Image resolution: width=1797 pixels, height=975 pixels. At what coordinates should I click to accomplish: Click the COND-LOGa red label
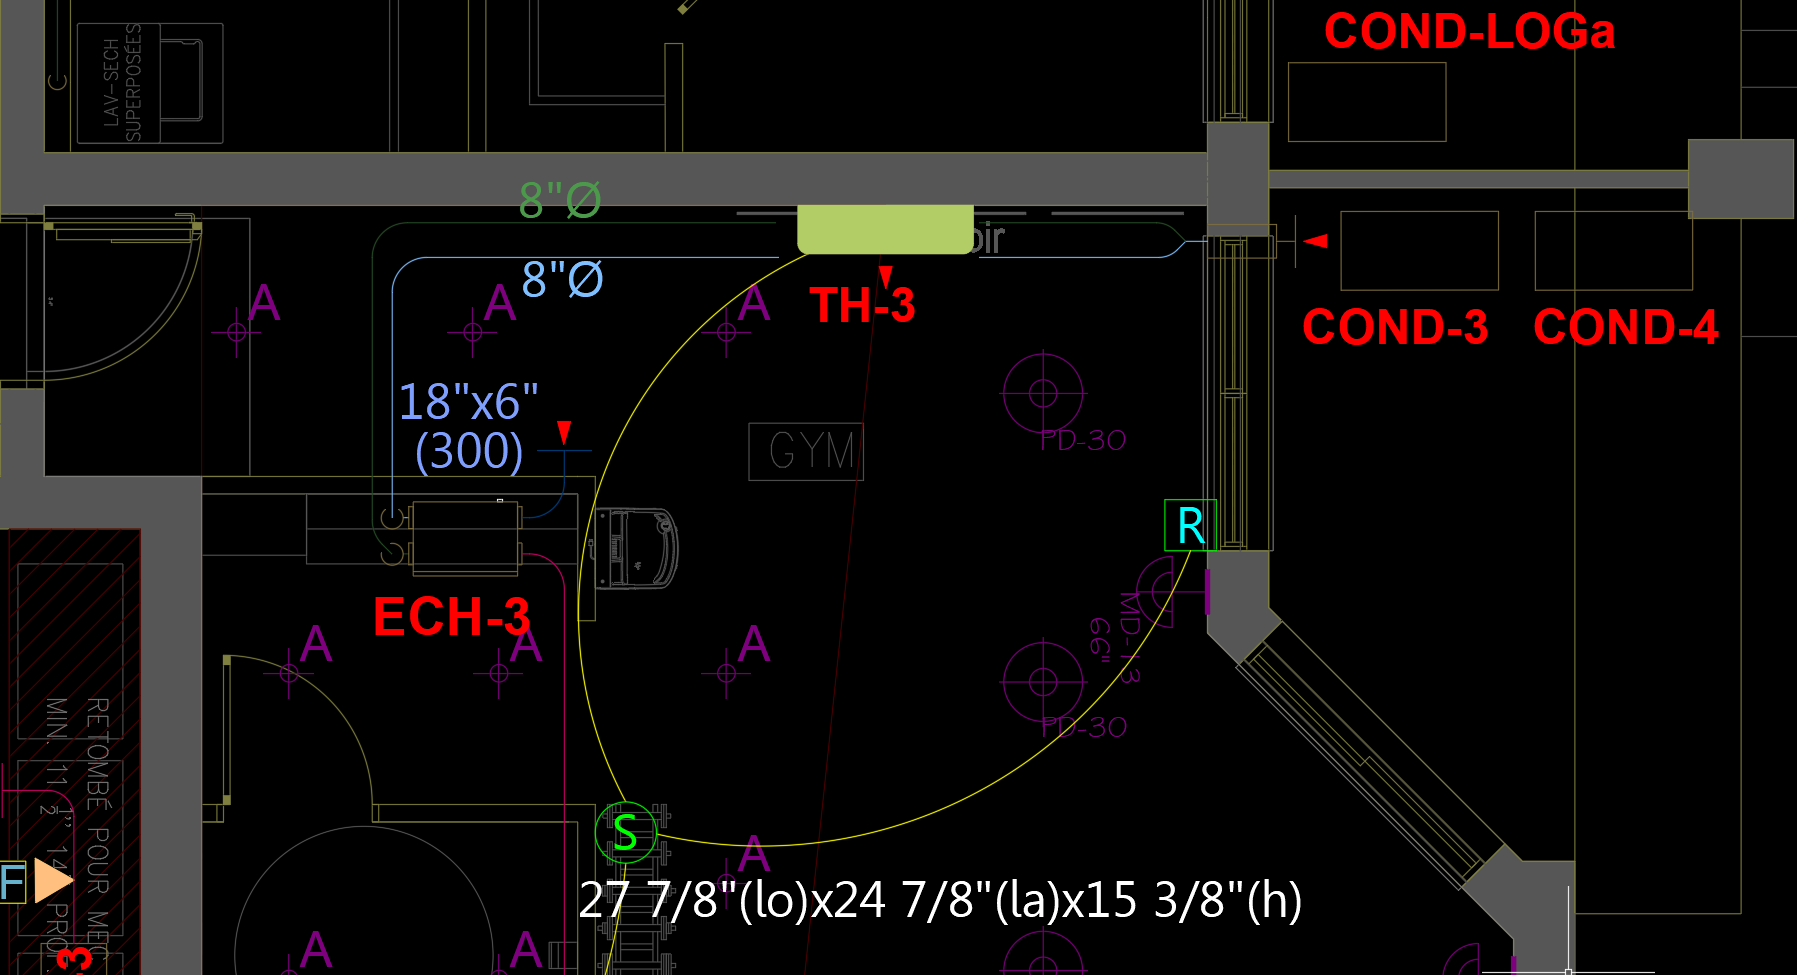1468,32
